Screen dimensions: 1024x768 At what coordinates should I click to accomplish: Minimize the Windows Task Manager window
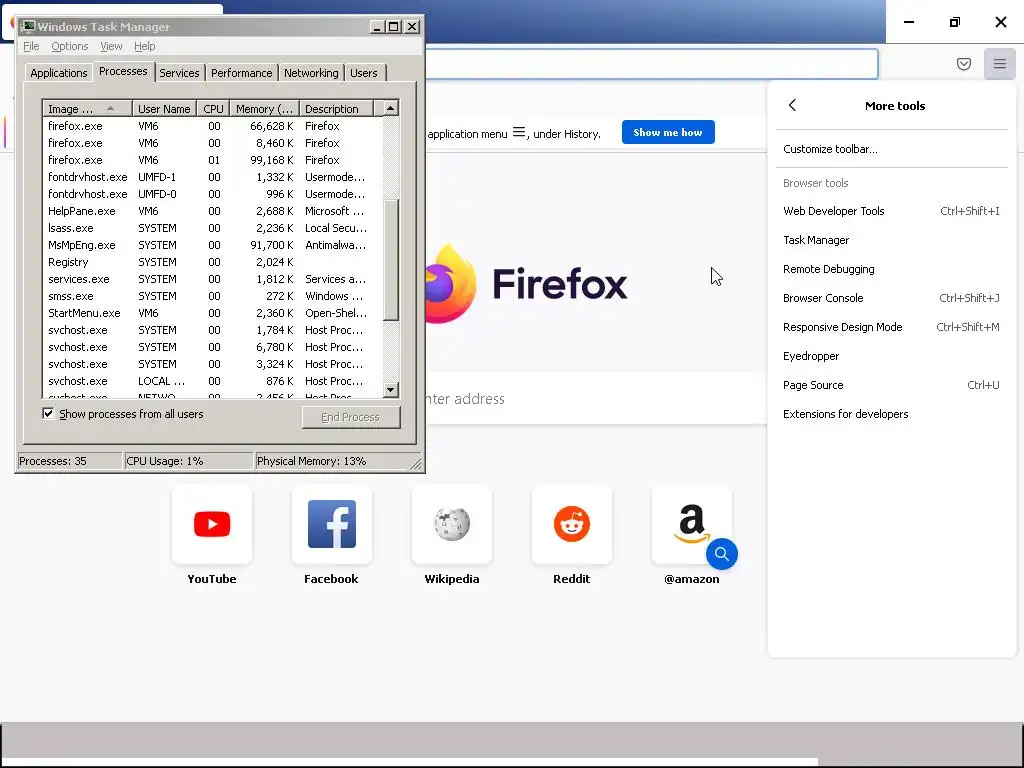pos(377,27)
